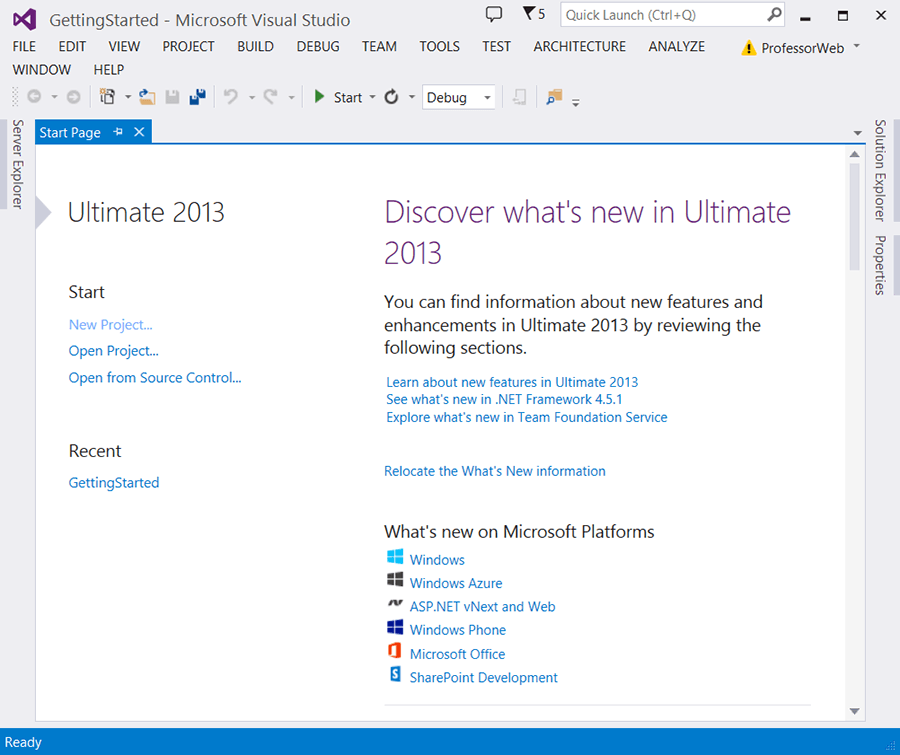Open the toolbar overflow options arrow
The height and width of the screenshot is (755, 900).
point(575,102)
